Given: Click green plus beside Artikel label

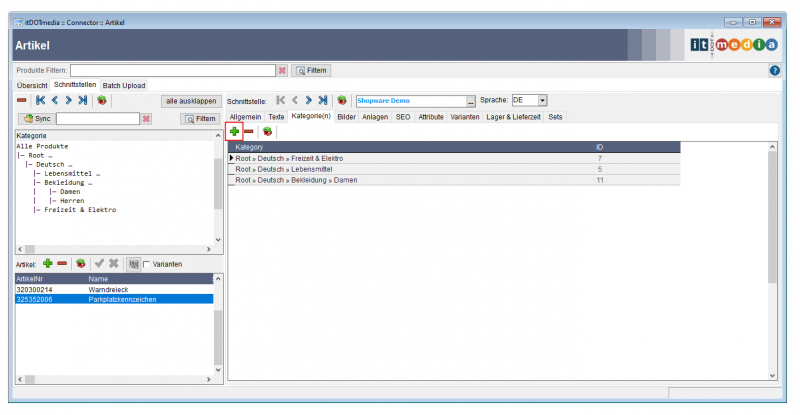Looking at the screenshot, I should [x=47, y=263].
